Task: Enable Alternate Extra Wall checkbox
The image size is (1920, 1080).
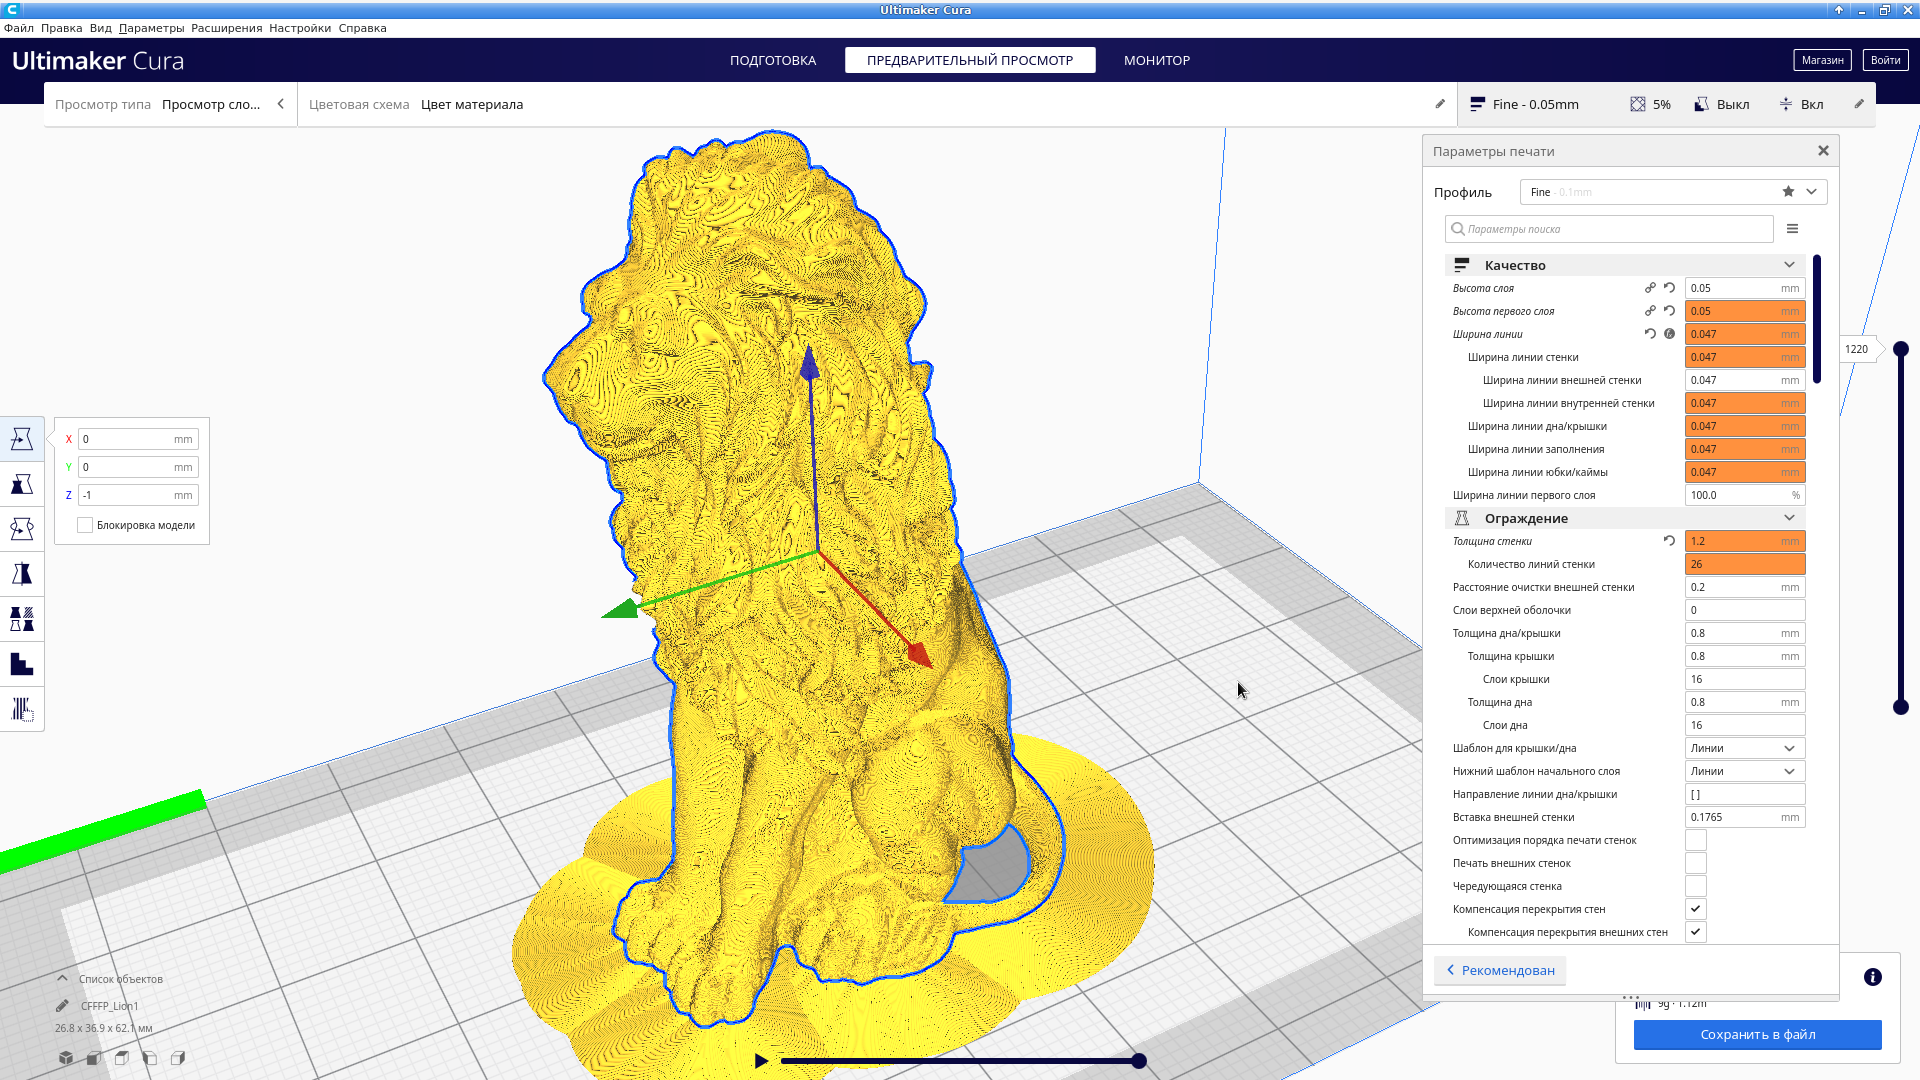Action: (x=1695, y=886)
